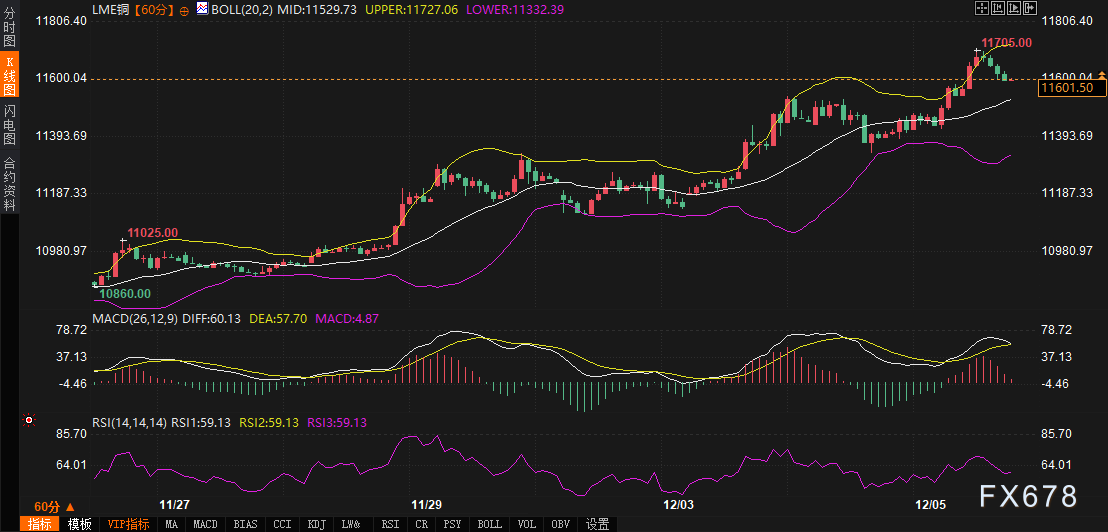Toggle the MACD indicator button

(x=205, y=524)
